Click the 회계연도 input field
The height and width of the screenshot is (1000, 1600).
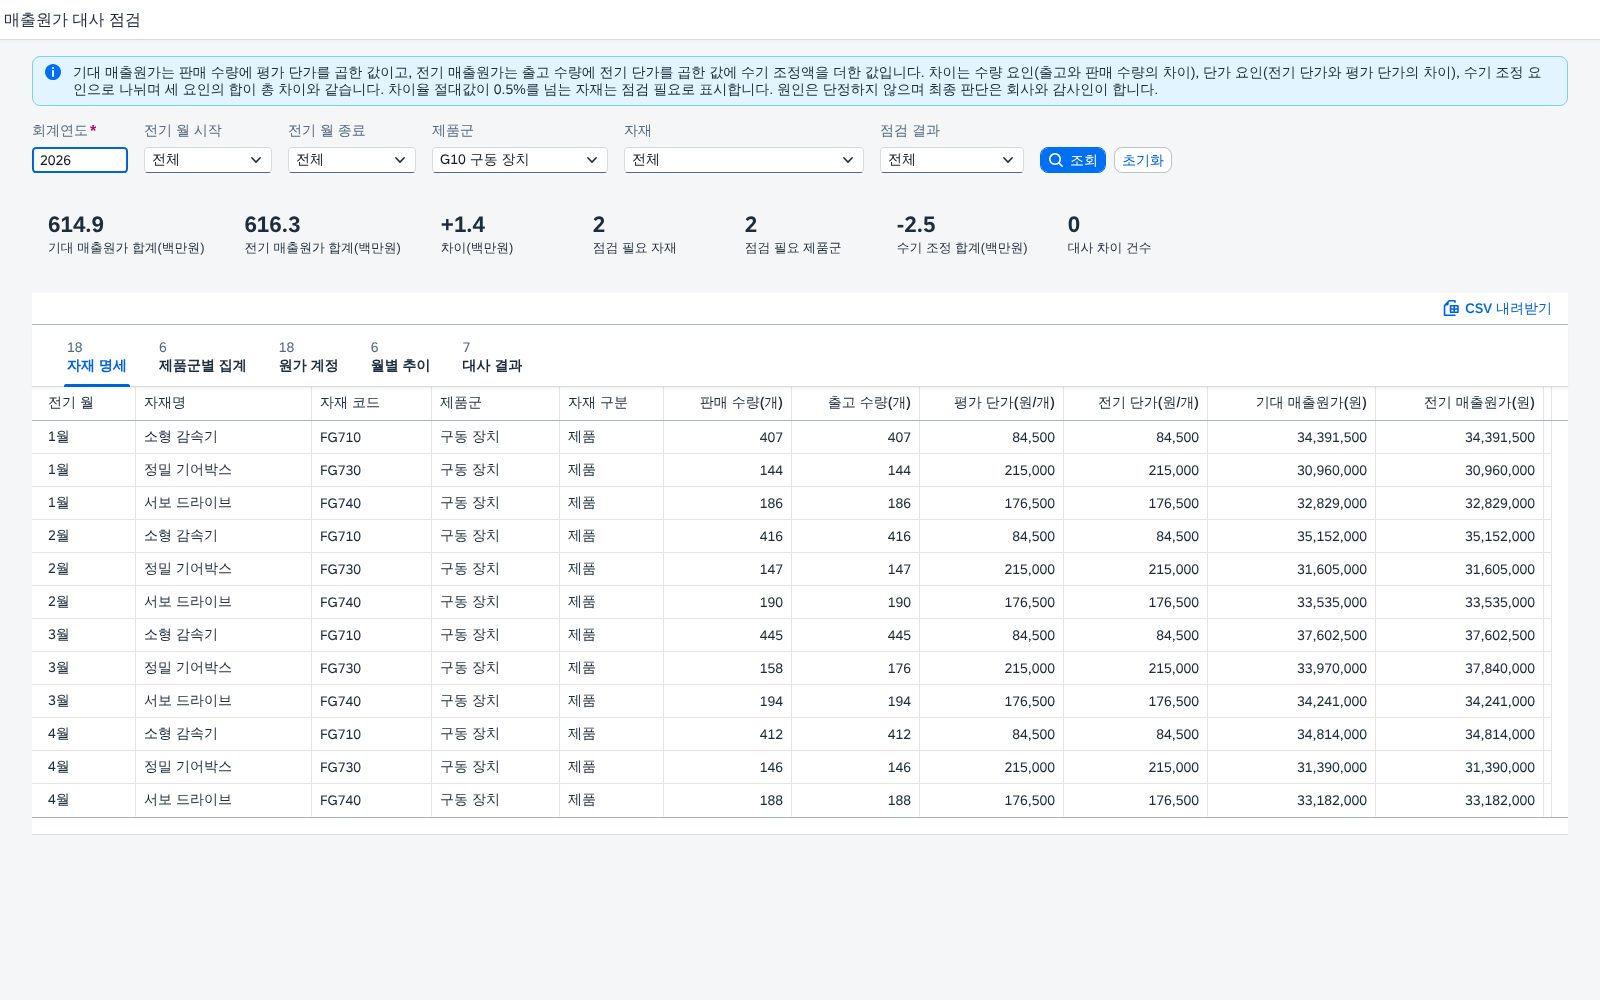pyautogui.click(x=80, y=160)
